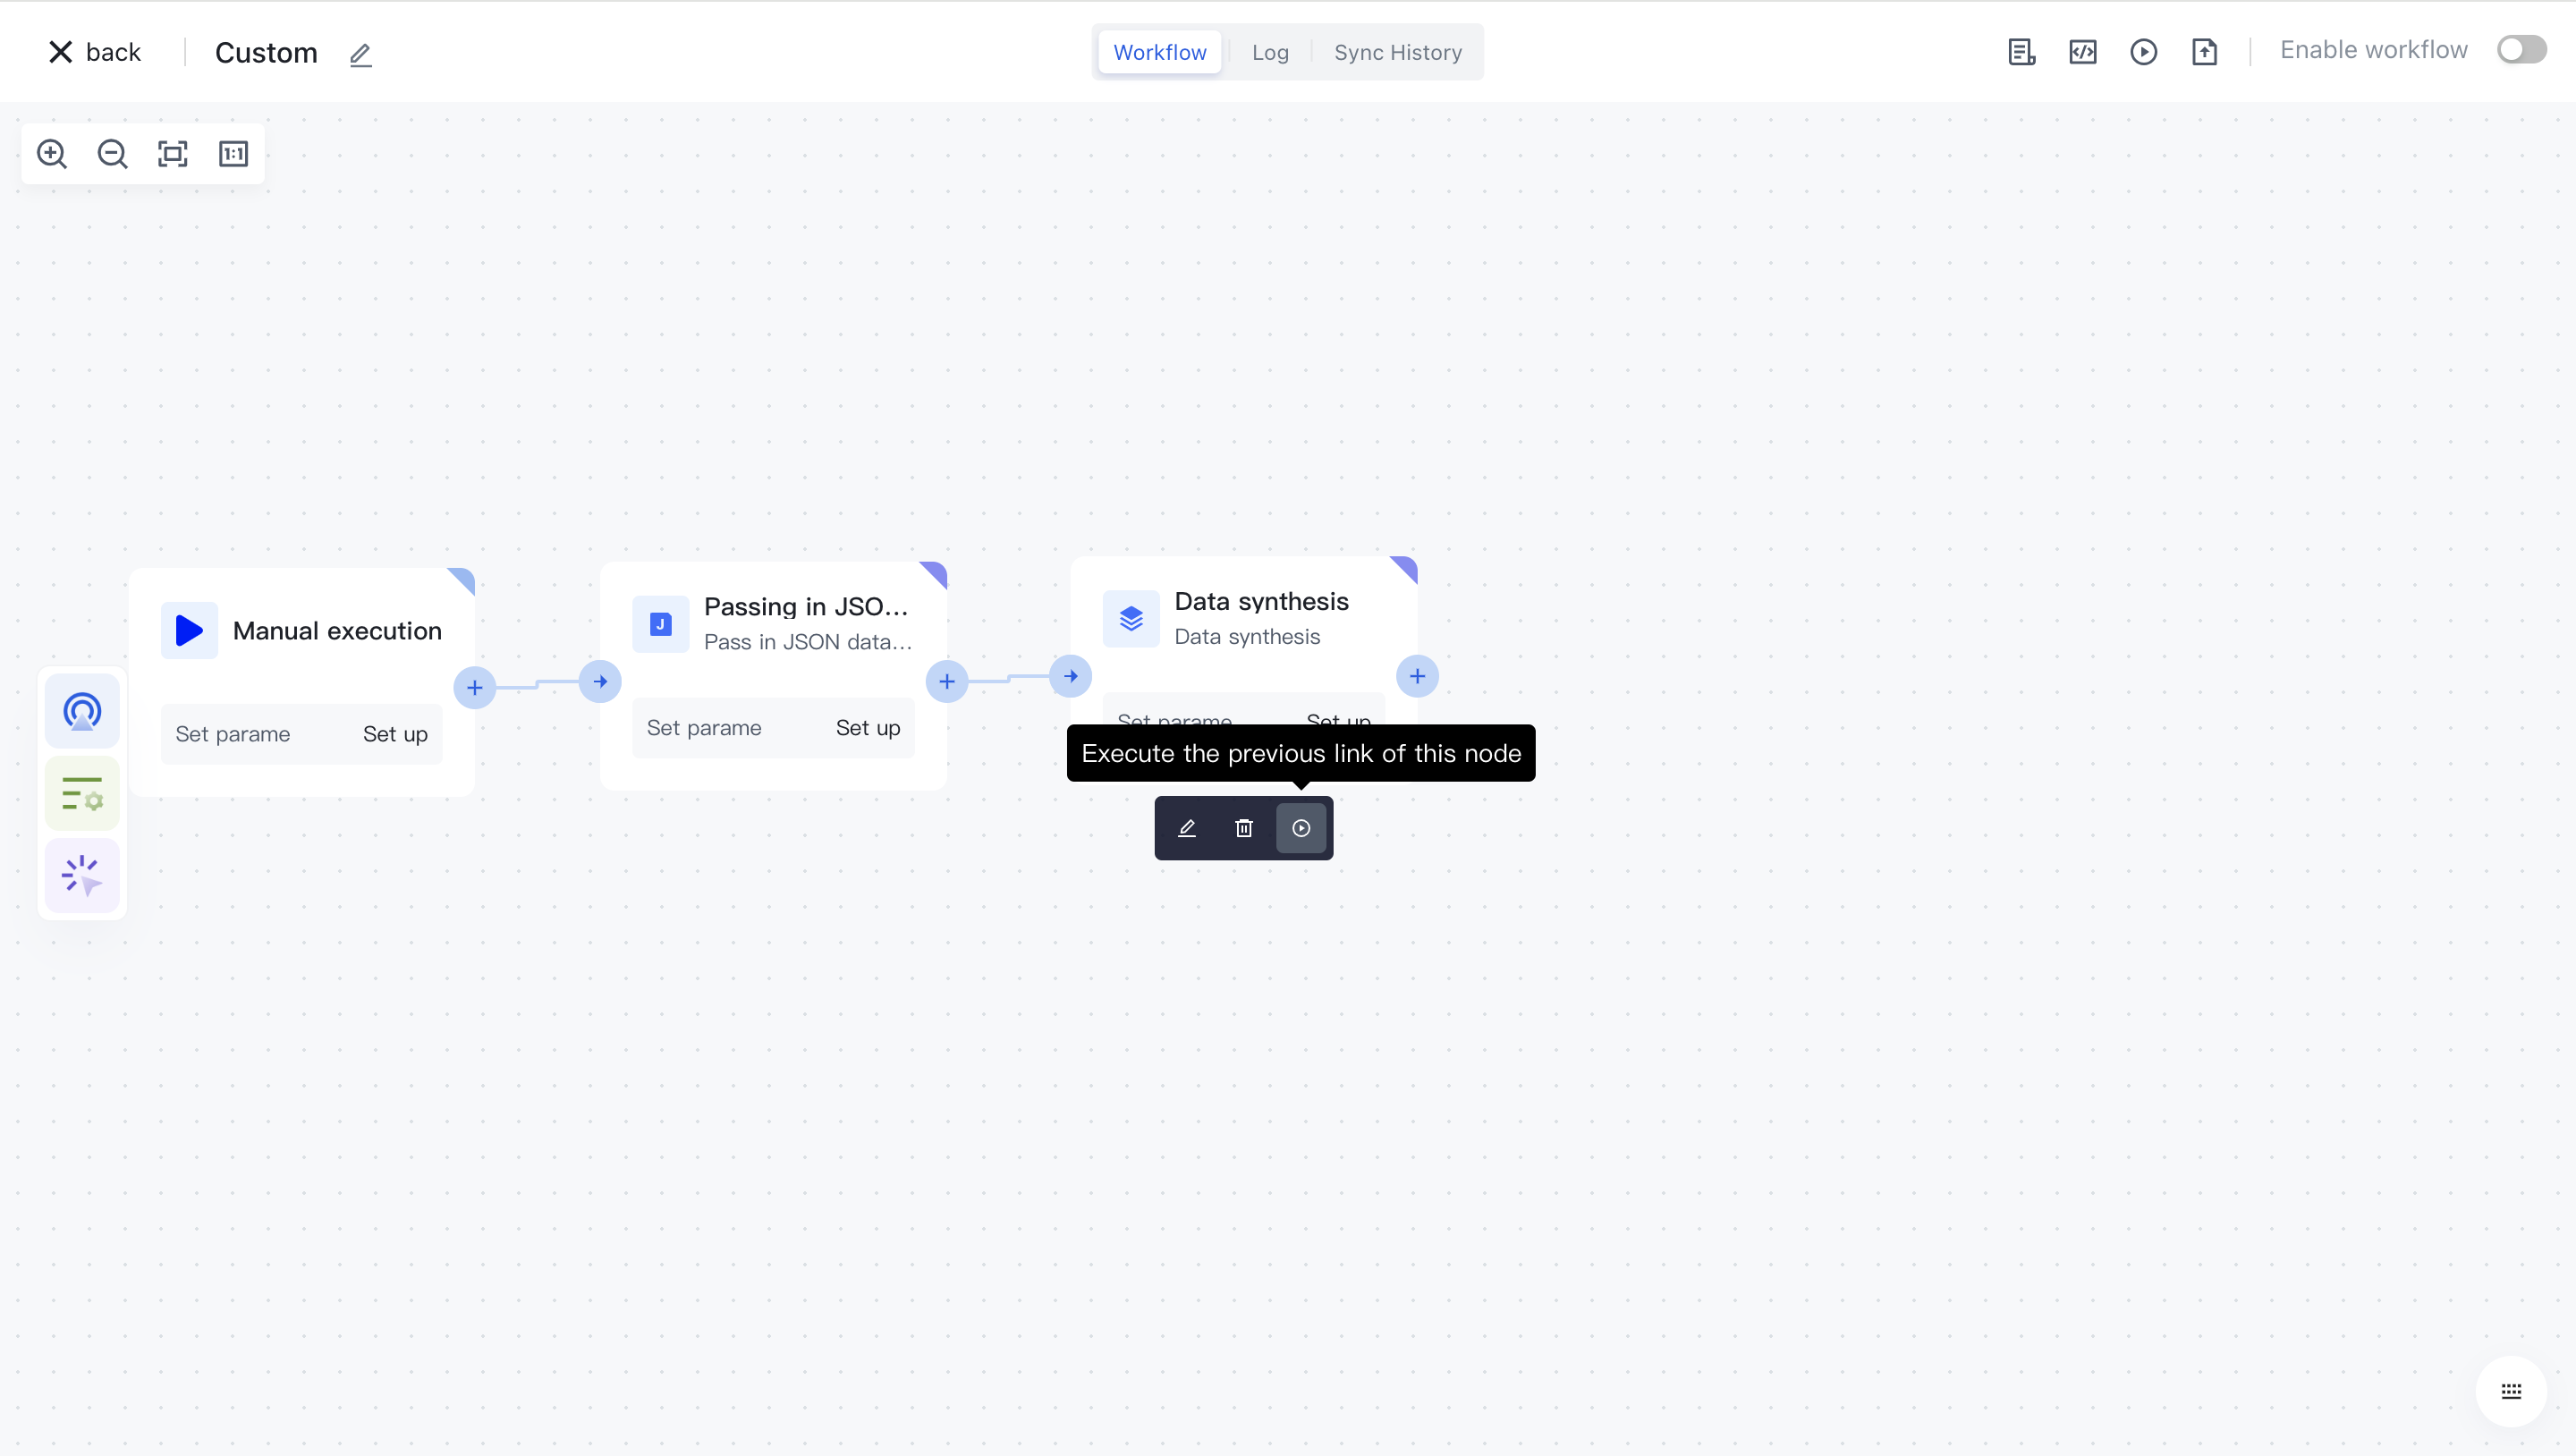Click the zoom in magnifier icon
The height and width of the screenshot is (1456, 2576).
(x=52, y=154)
